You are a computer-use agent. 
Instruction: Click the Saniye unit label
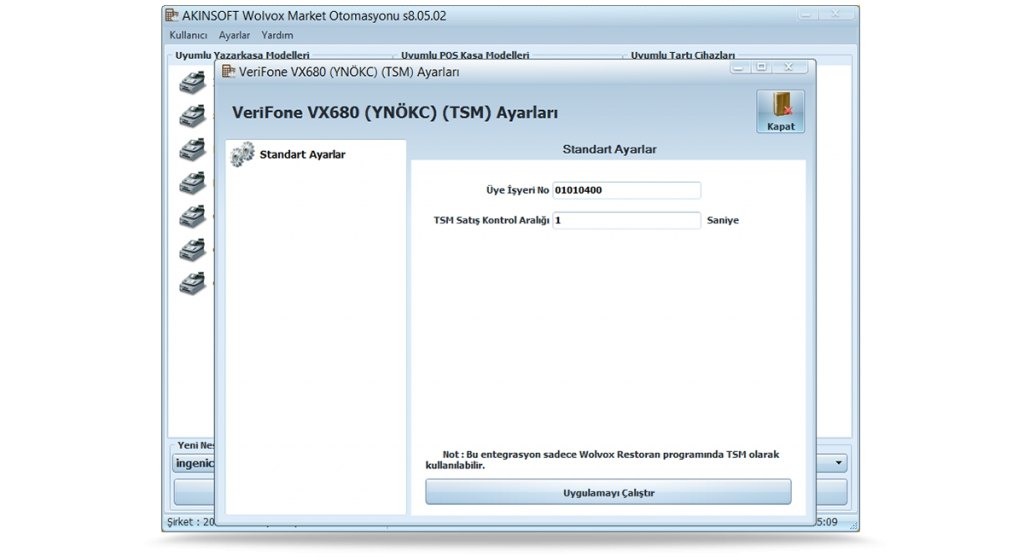723,221
